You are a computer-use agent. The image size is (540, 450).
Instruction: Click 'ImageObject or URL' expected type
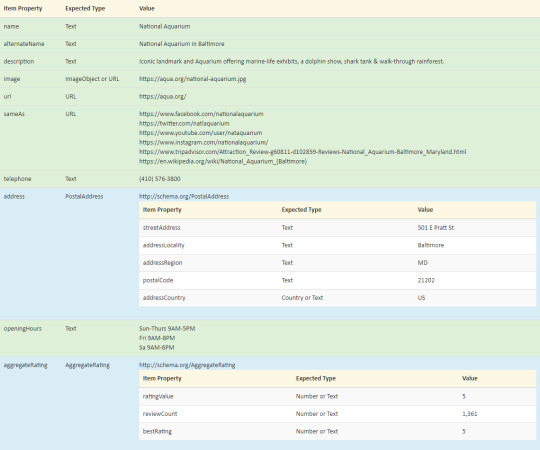click(92, 79)
